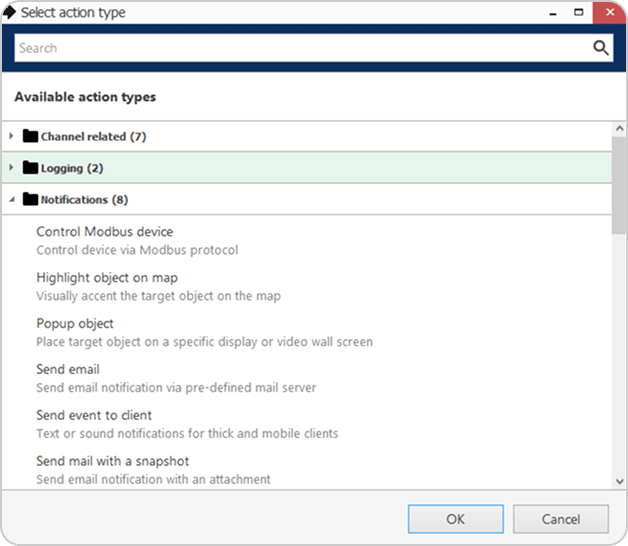Image resolution: width=628 pixels, height=546 pixels.
Task: Close the Select action type dialog
Action: coord(604,13)
